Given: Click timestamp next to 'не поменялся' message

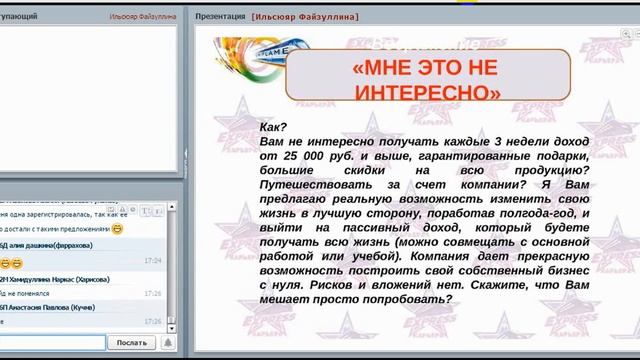Looking at the screenshot, I should pyautogui.click(x=153, y=293).
